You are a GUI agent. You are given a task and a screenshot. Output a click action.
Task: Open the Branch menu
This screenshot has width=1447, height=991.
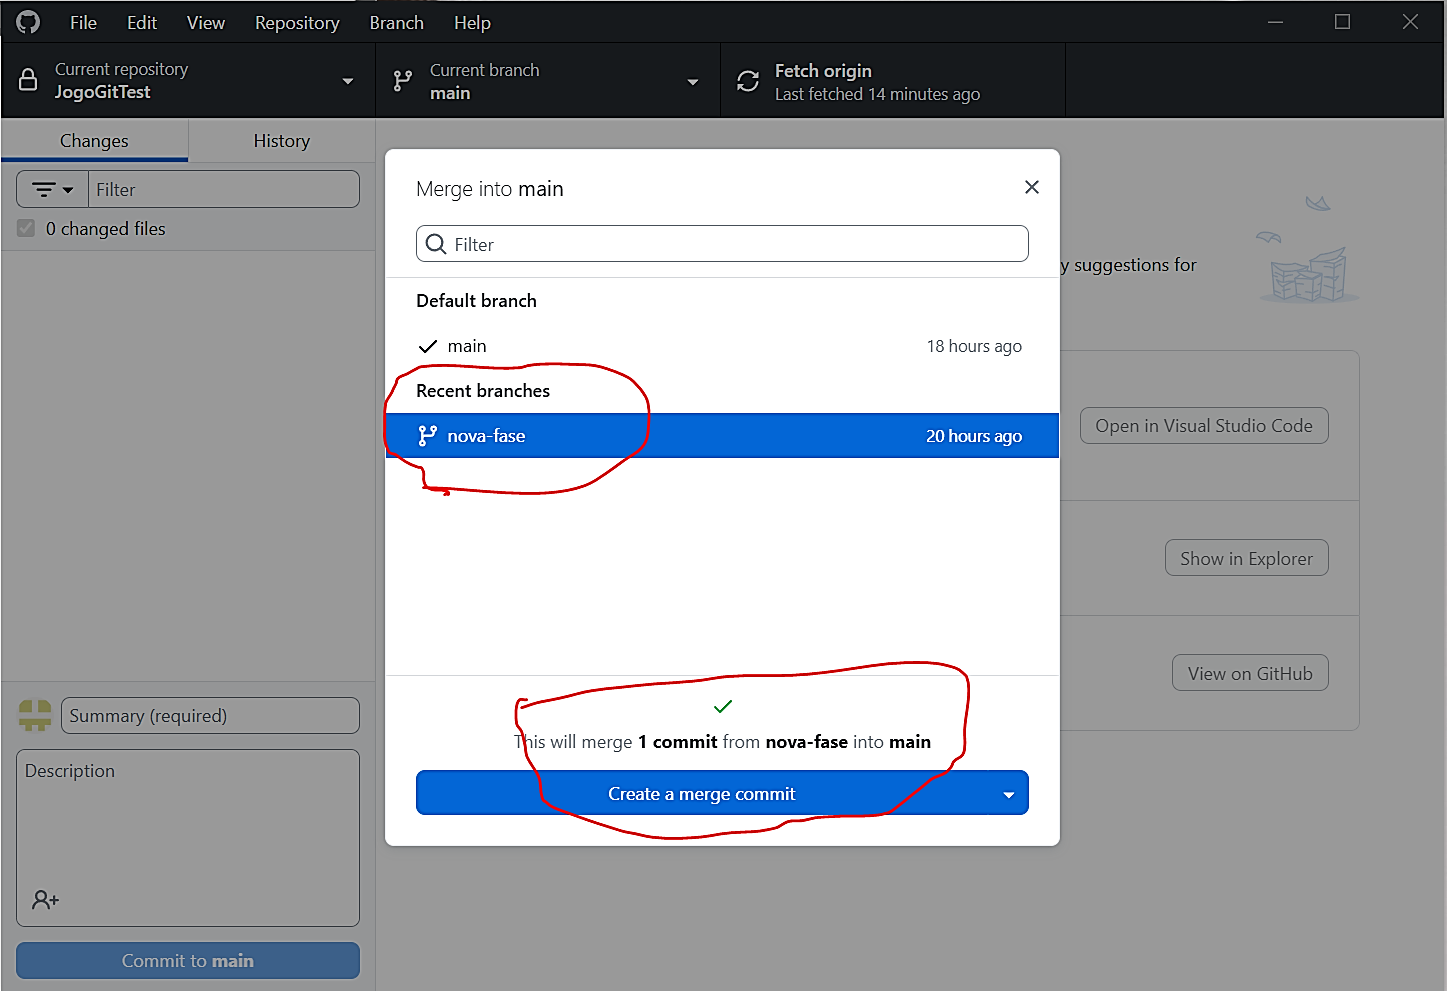point(396,22)
